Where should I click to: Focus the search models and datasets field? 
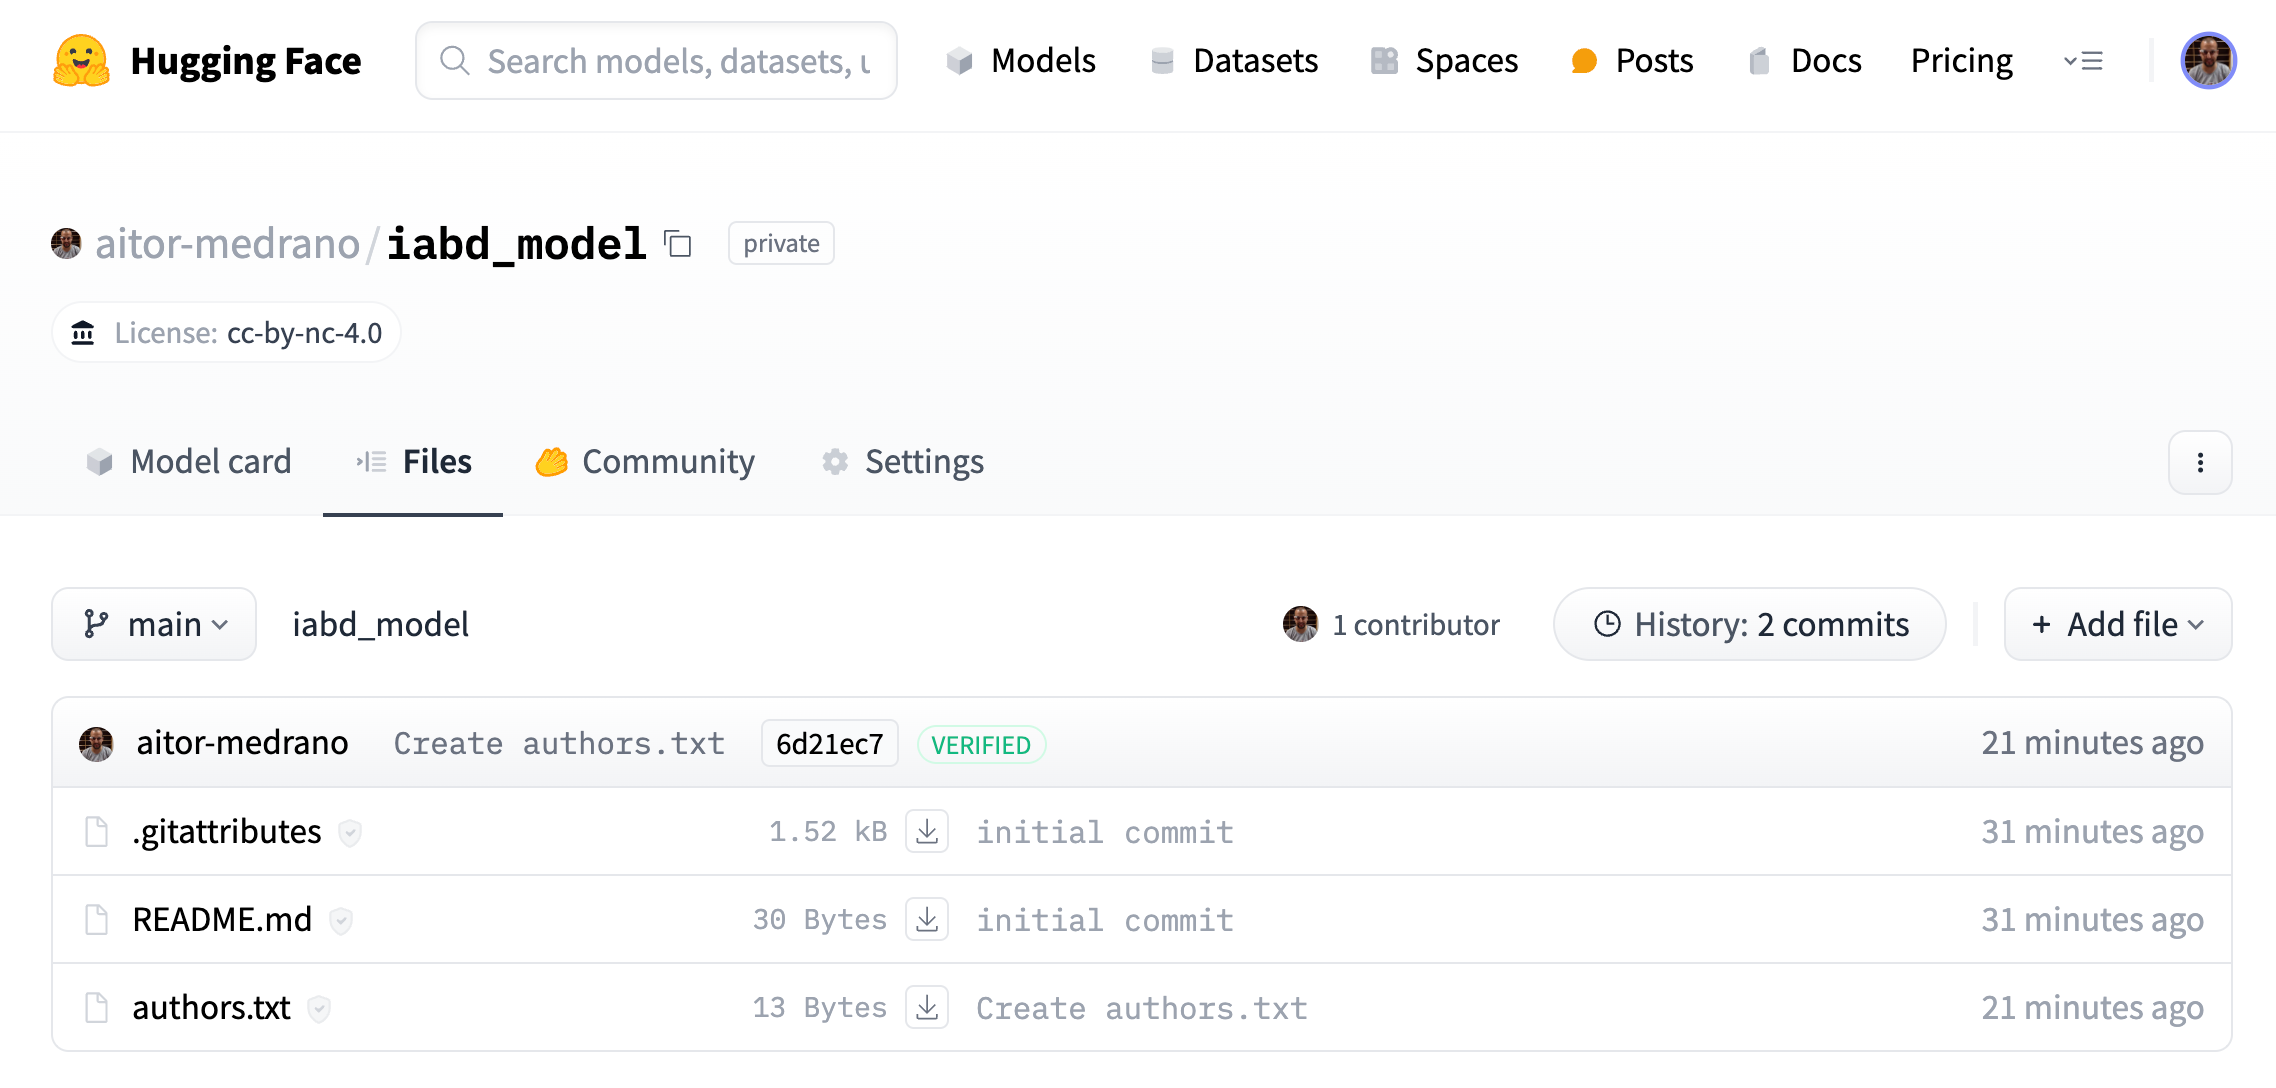click(656, 61)
